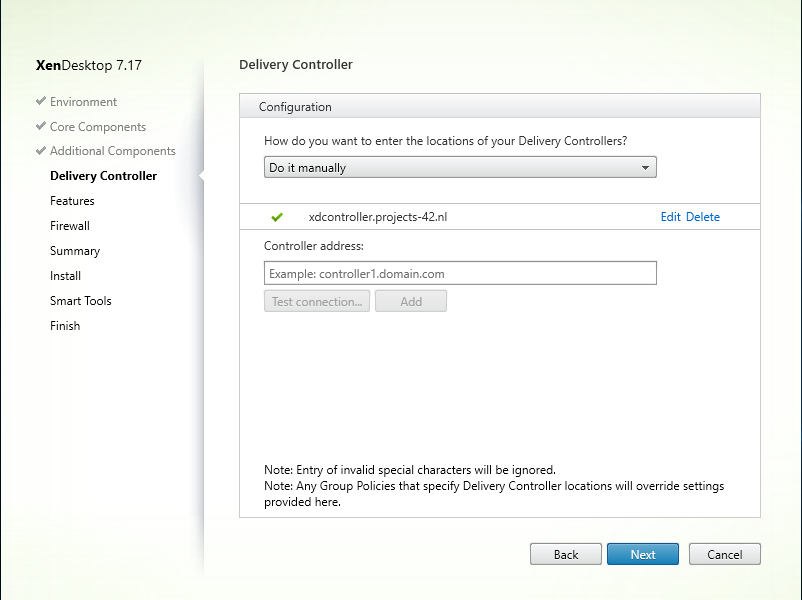The image size is (802, 600).
Task: Click the Add button
Action: pyautogui.click(x=411, y=301)
